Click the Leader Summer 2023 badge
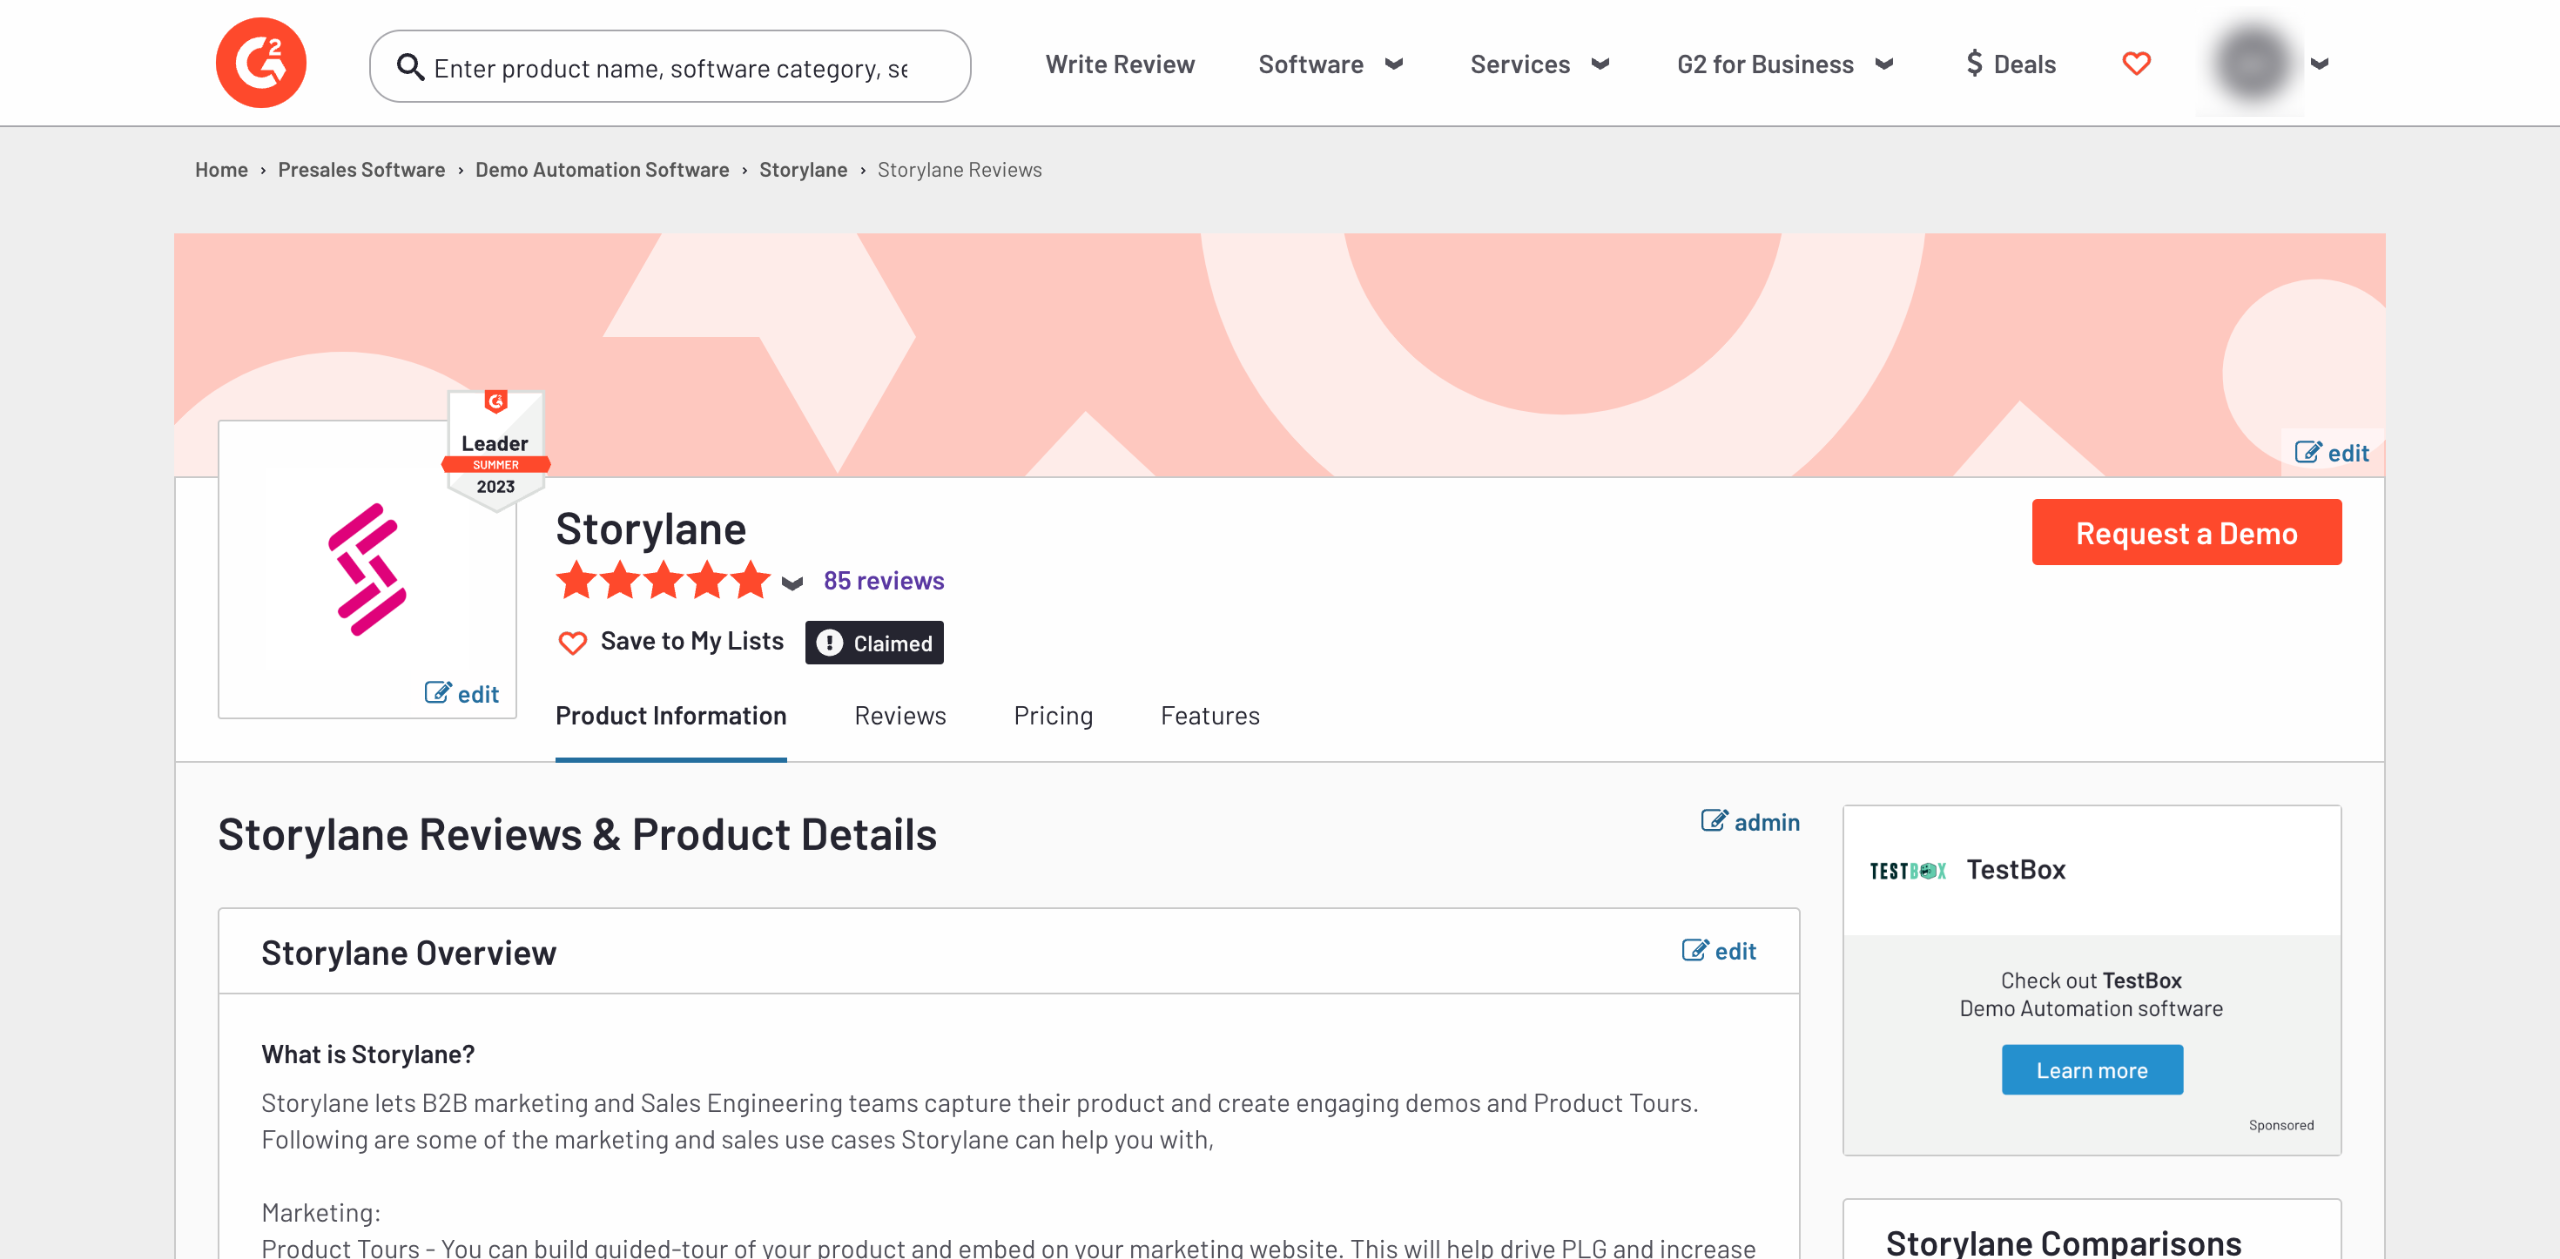This screenshot has width=2560, height=1259. pos(495,449)
